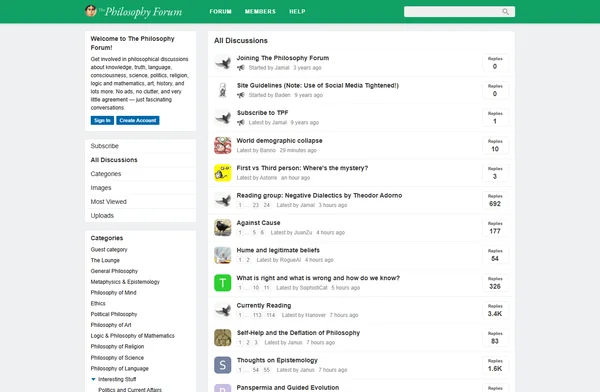The image size is (600, 392).
Task: Open Most Viewed in the sidebar
Action: tap(140, 202)
